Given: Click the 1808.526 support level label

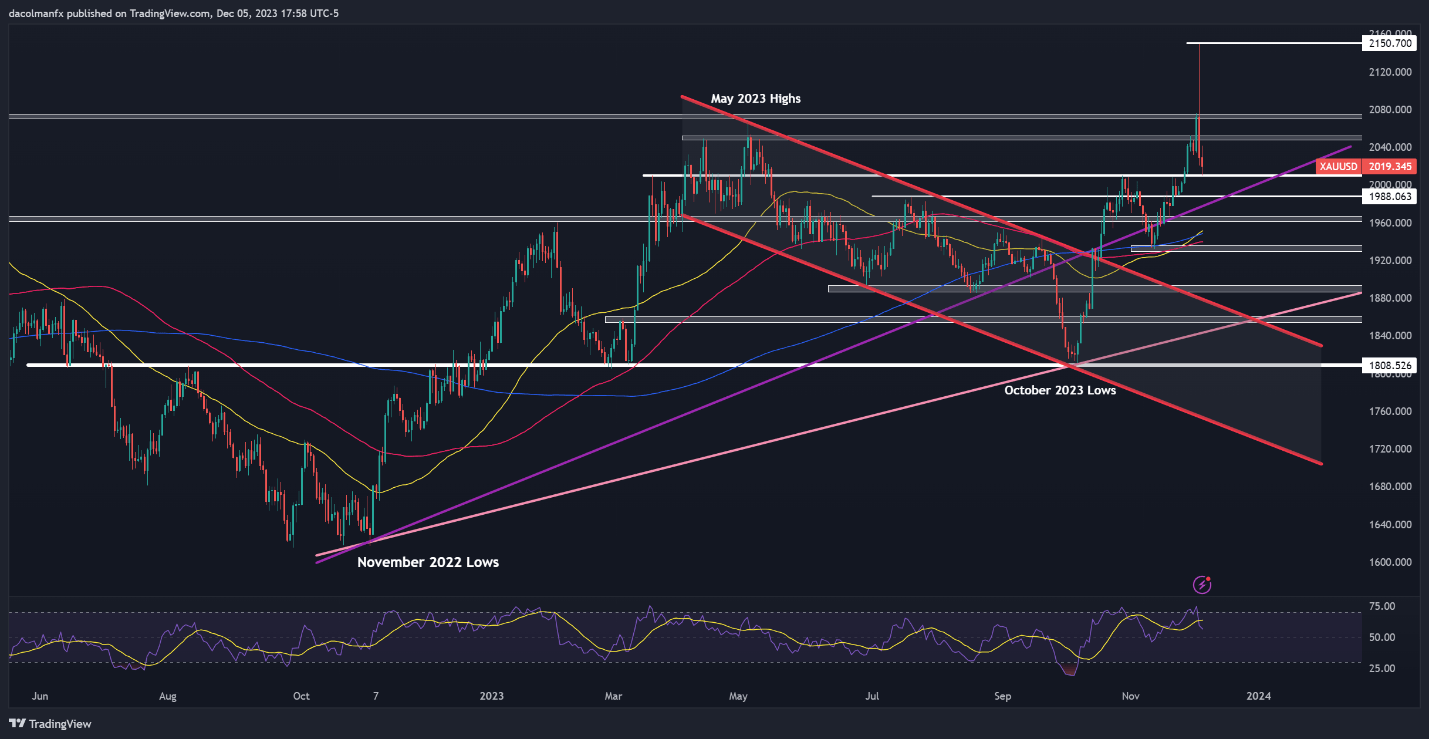Looking at the screenshot, I should 1391,366.
